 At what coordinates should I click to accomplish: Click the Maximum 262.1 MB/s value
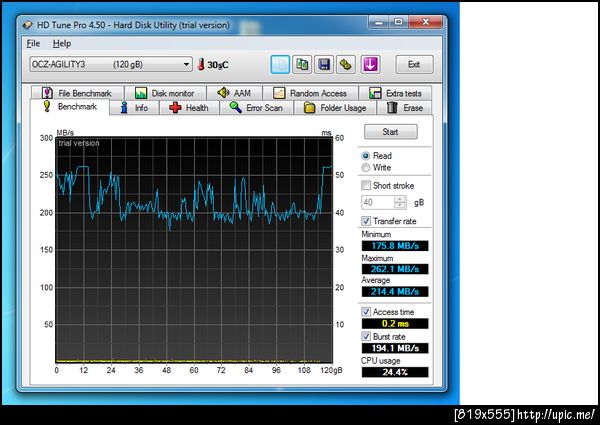[395, 269]
